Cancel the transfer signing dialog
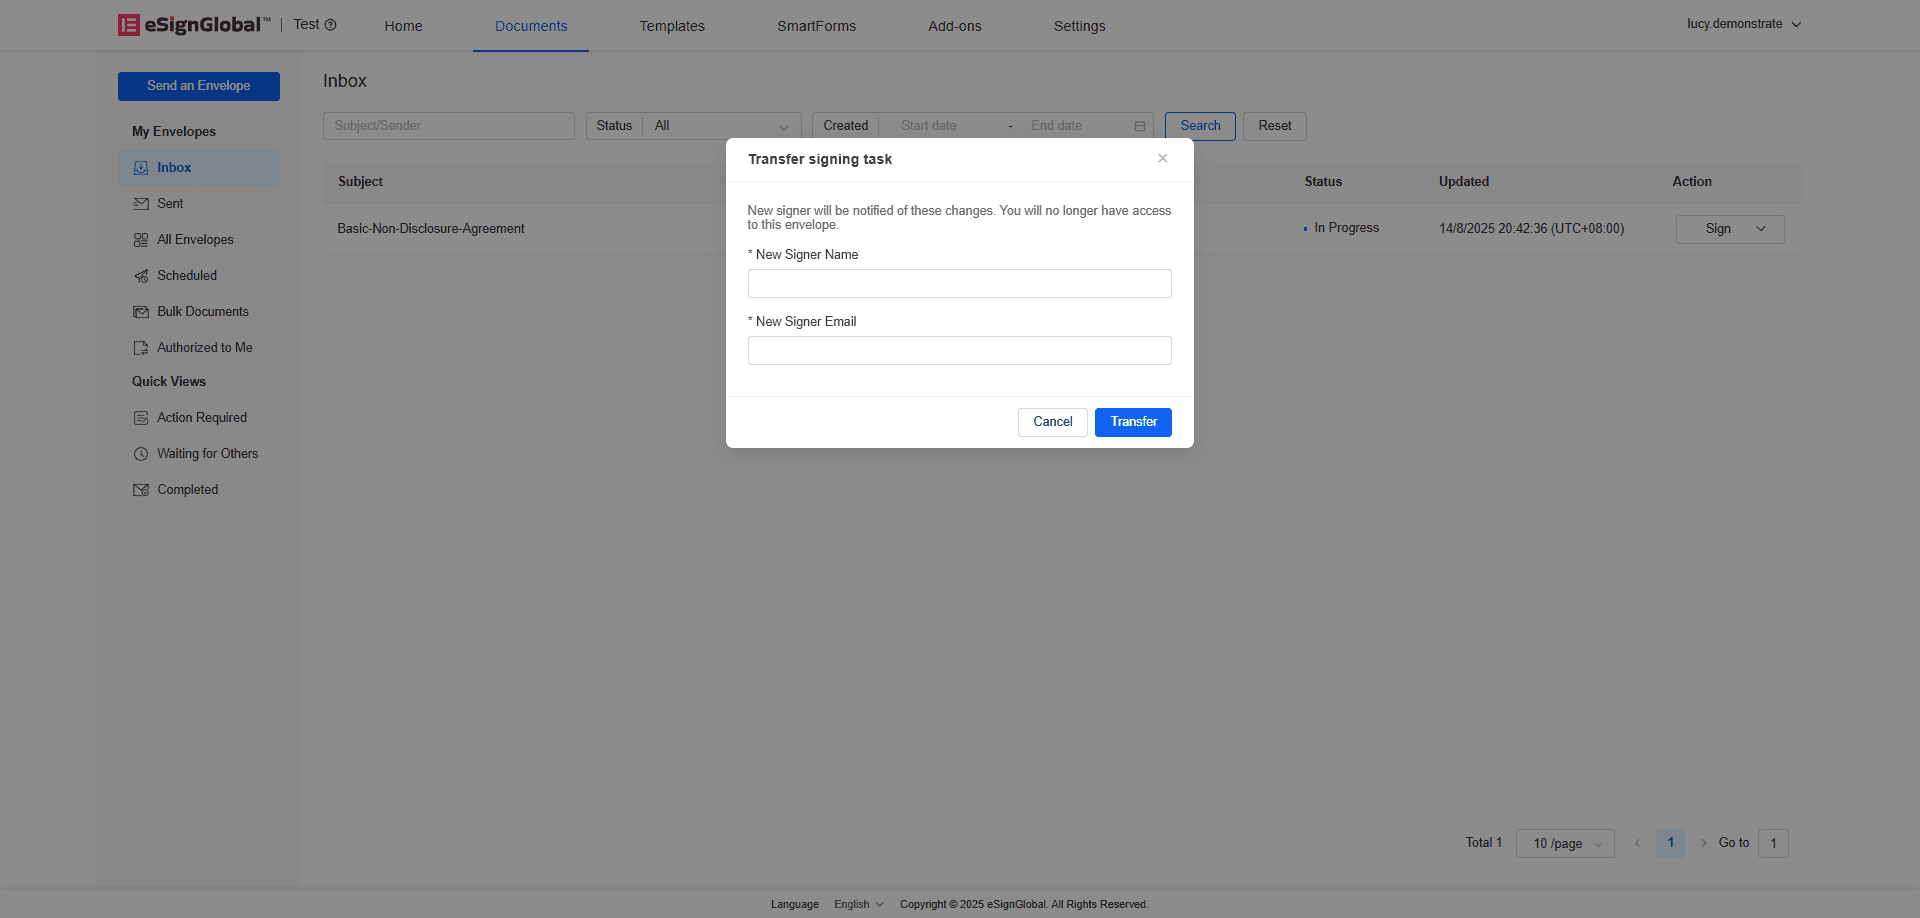This screenshot has height=918, width=1920. 1052,422
